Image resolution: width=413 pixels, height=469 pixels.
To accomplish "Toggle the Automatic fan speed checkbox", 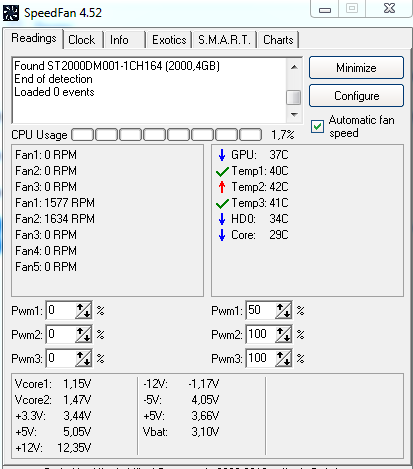I will coord(317,127).
